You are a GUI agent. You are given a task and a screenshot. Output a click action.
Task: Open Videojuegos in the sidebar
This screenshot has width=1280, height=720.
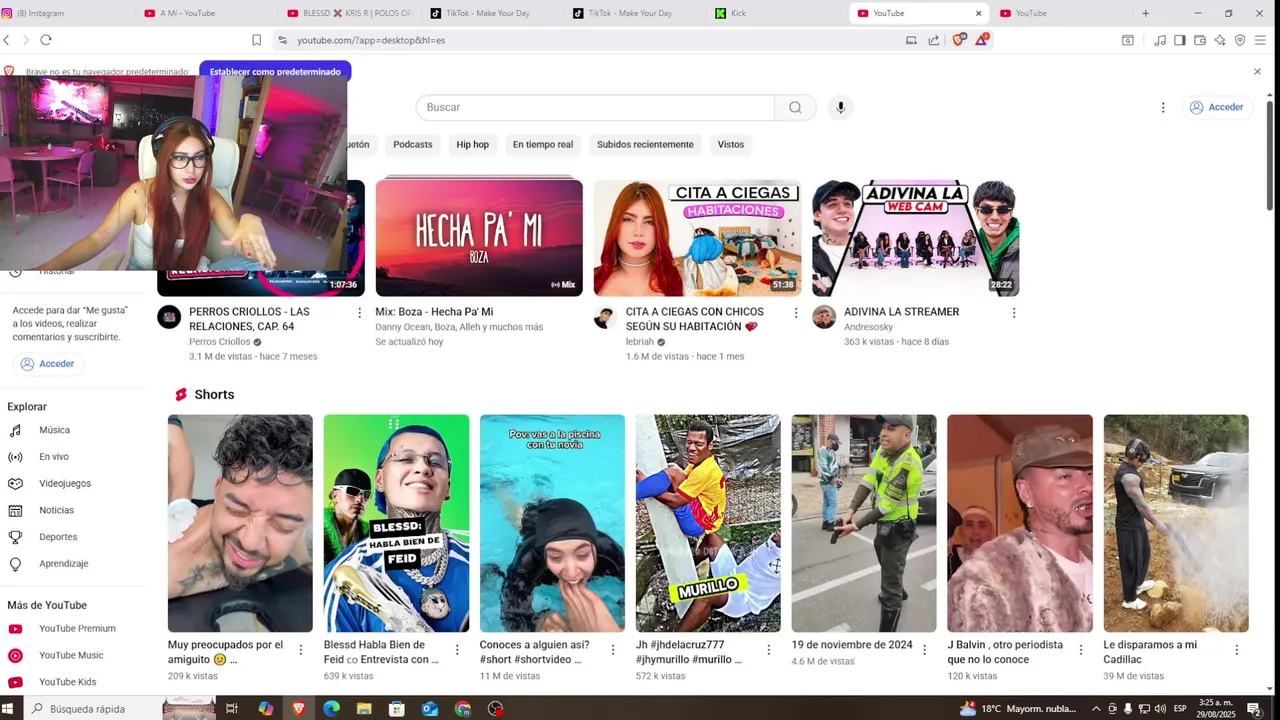[x=64, y=484]
